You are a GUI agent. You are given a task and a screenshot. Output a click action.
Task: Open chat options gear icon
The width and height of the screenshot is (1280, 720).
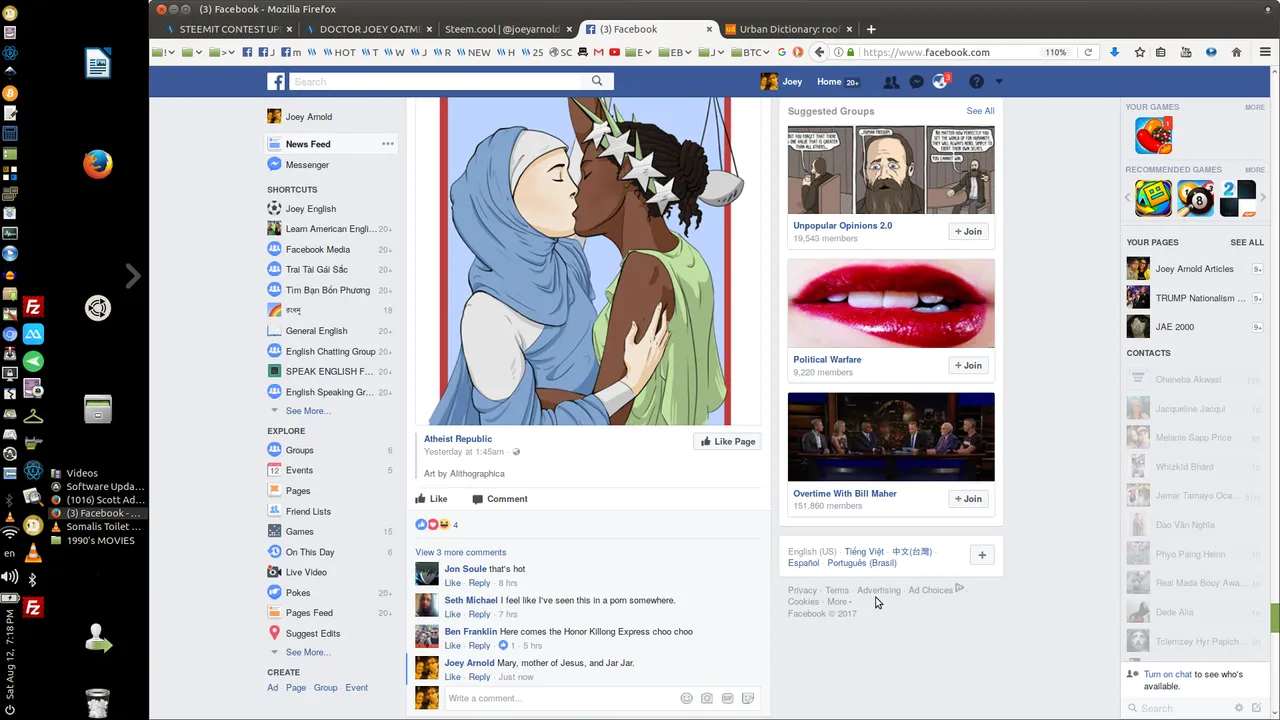point(1238,708)
